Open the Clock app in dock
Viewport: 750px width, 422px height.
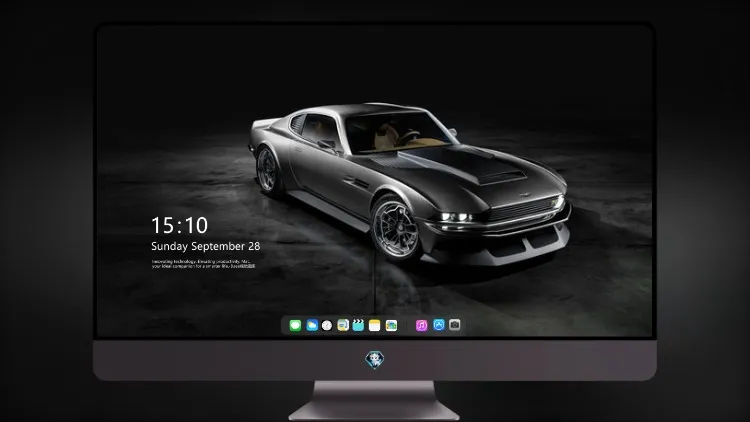click(x=327, y=325)
